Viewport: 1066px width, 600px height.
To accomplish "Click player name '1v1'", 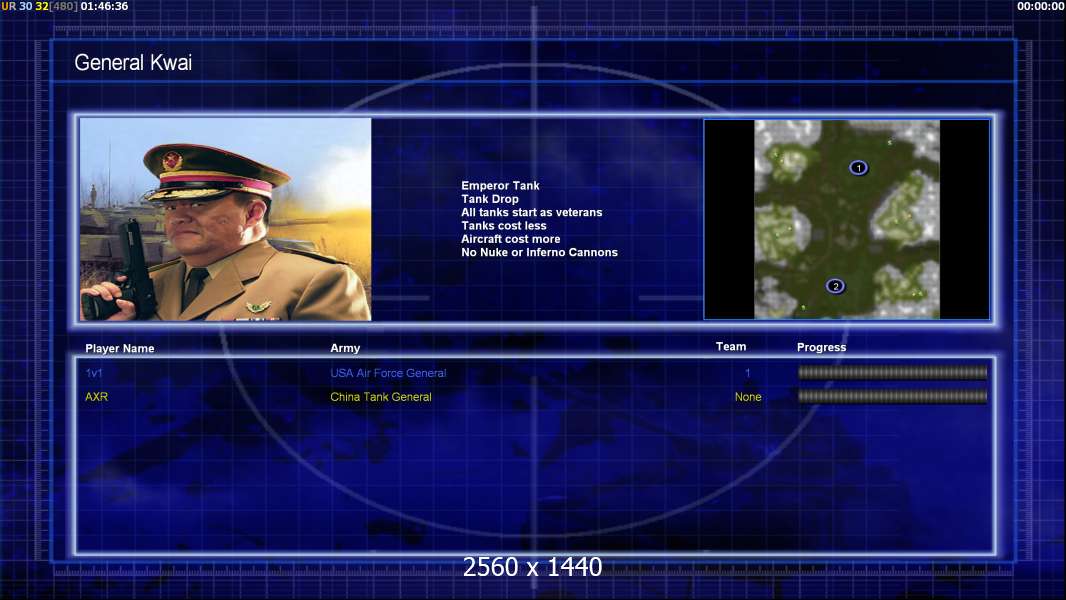I will pyautogui.click(x=94, y=373).
